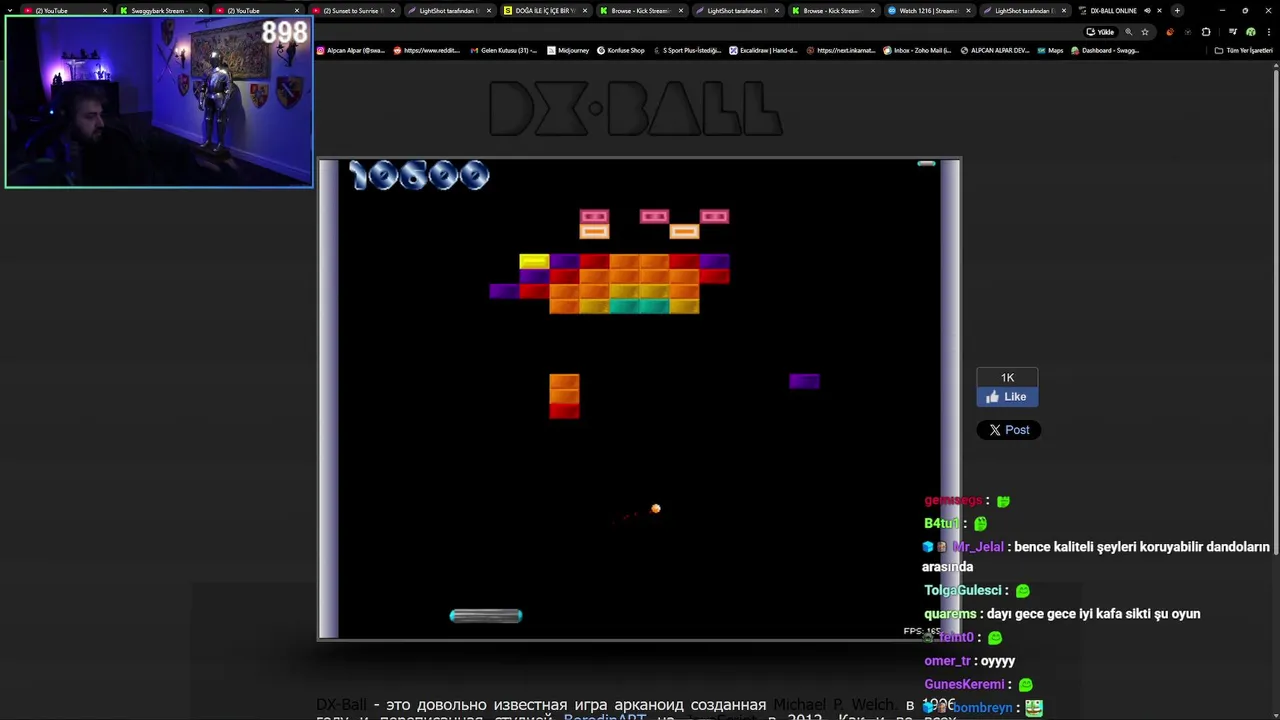Click the Yükle install app button
The image size is (1280, 720).
click(1100, 32)
